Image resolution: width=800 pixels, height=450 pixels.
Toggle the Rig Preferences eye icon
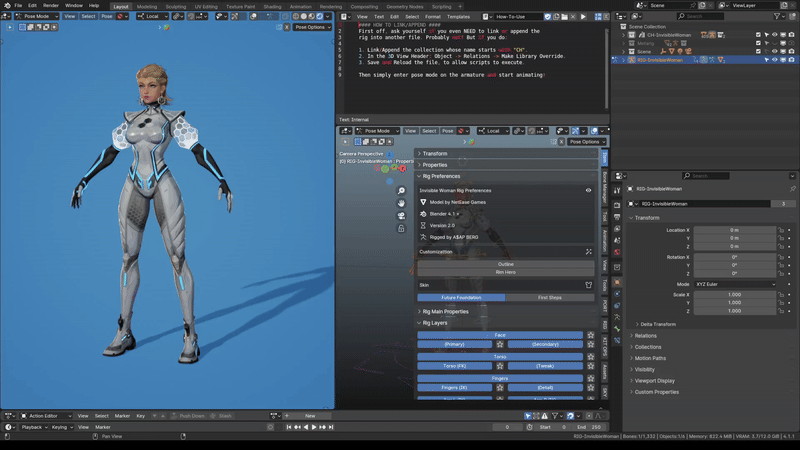pyautogui.click(x=588, y=191)
